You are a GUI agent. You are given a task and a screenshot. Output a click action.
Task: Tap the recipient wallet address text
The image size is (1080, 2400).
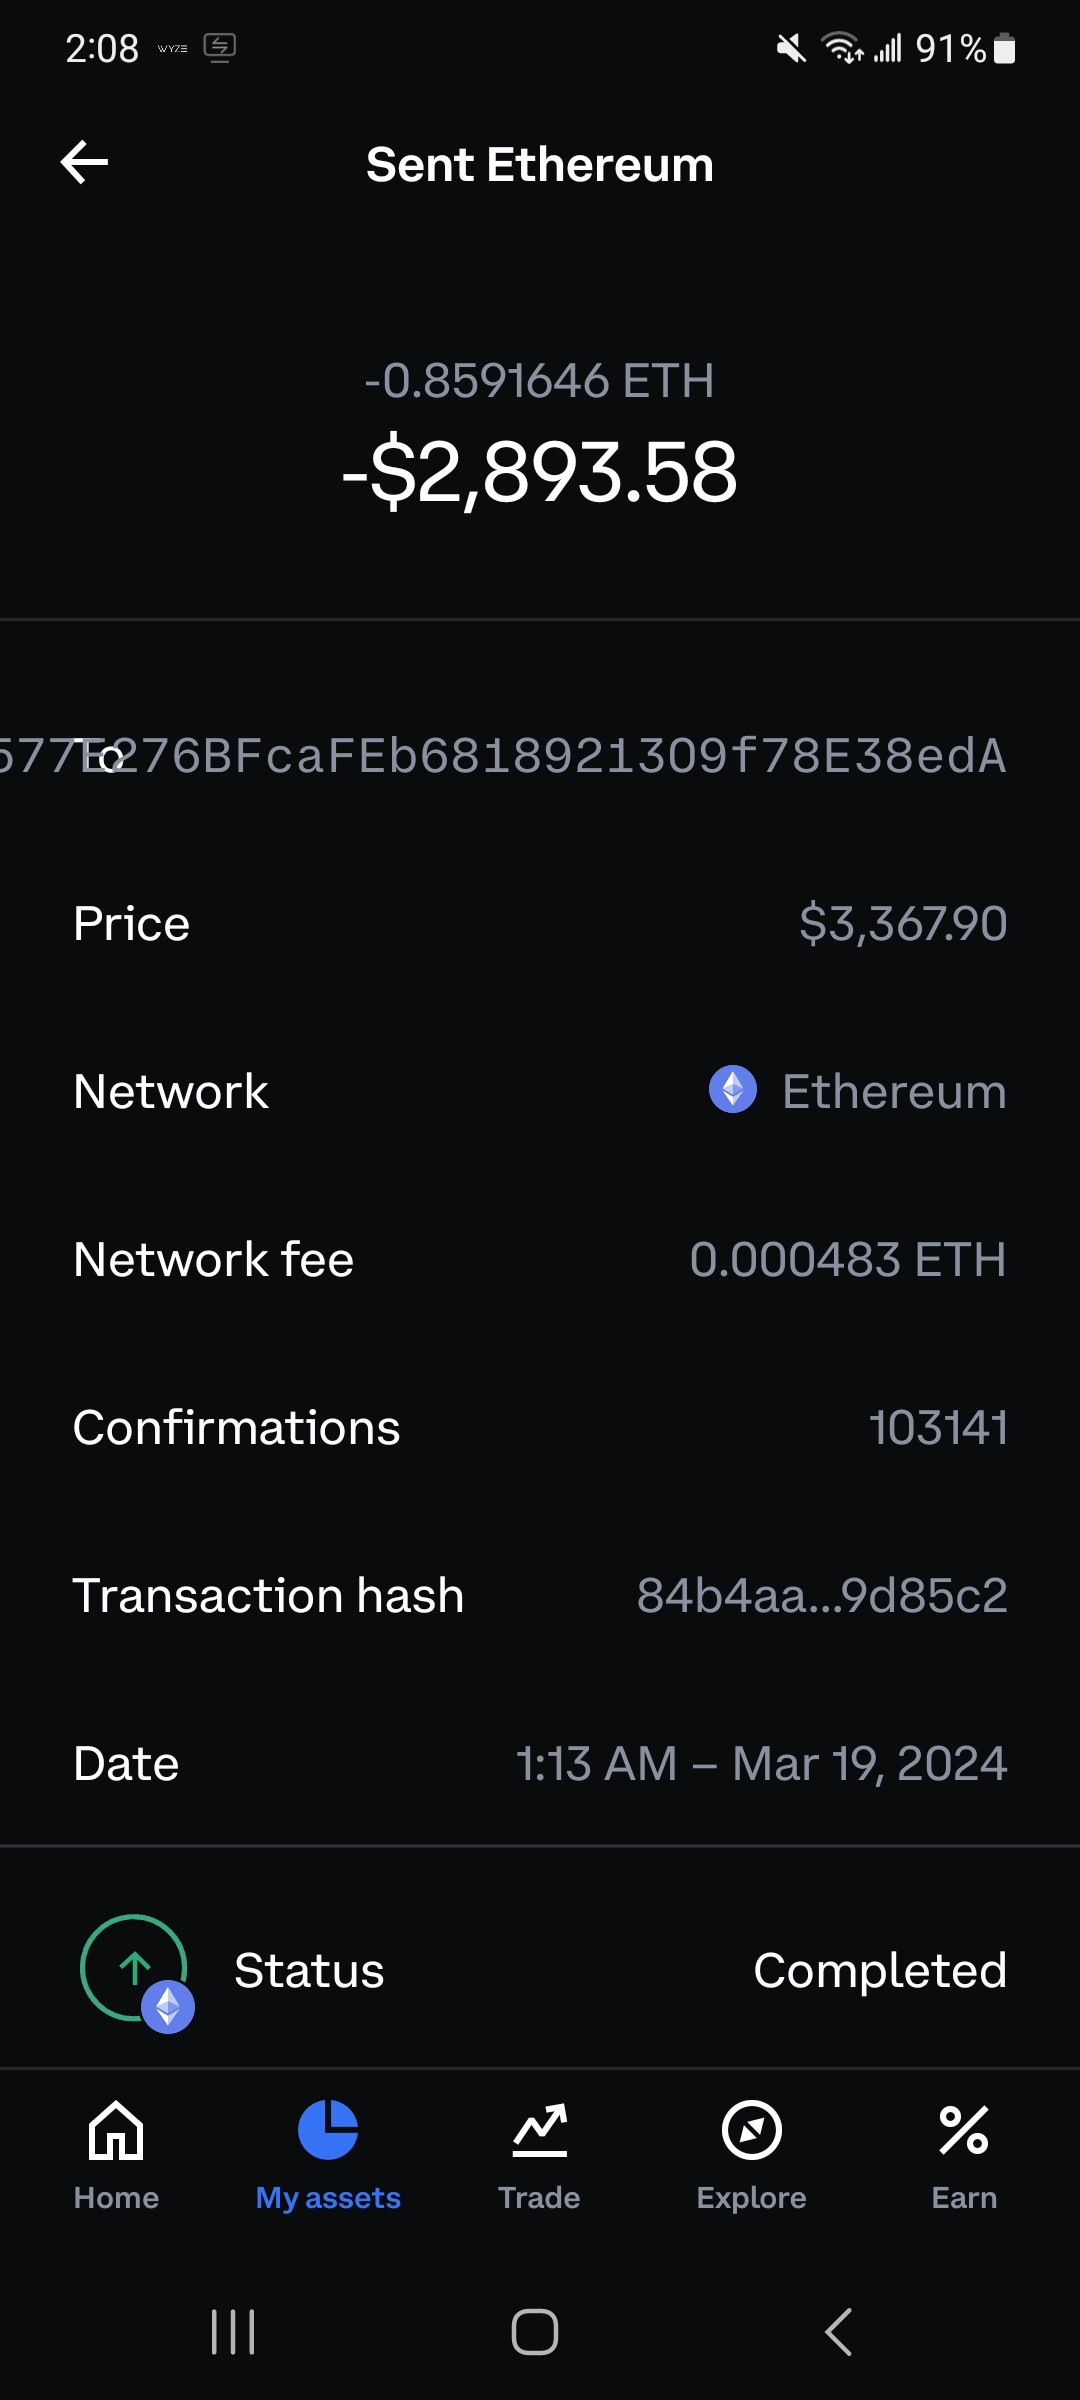coord(504,755)
